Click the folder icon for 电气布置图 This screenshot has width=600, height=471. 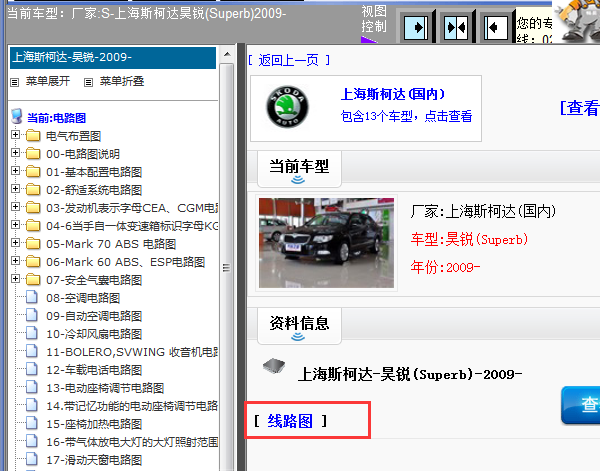[x=33, y=135]
